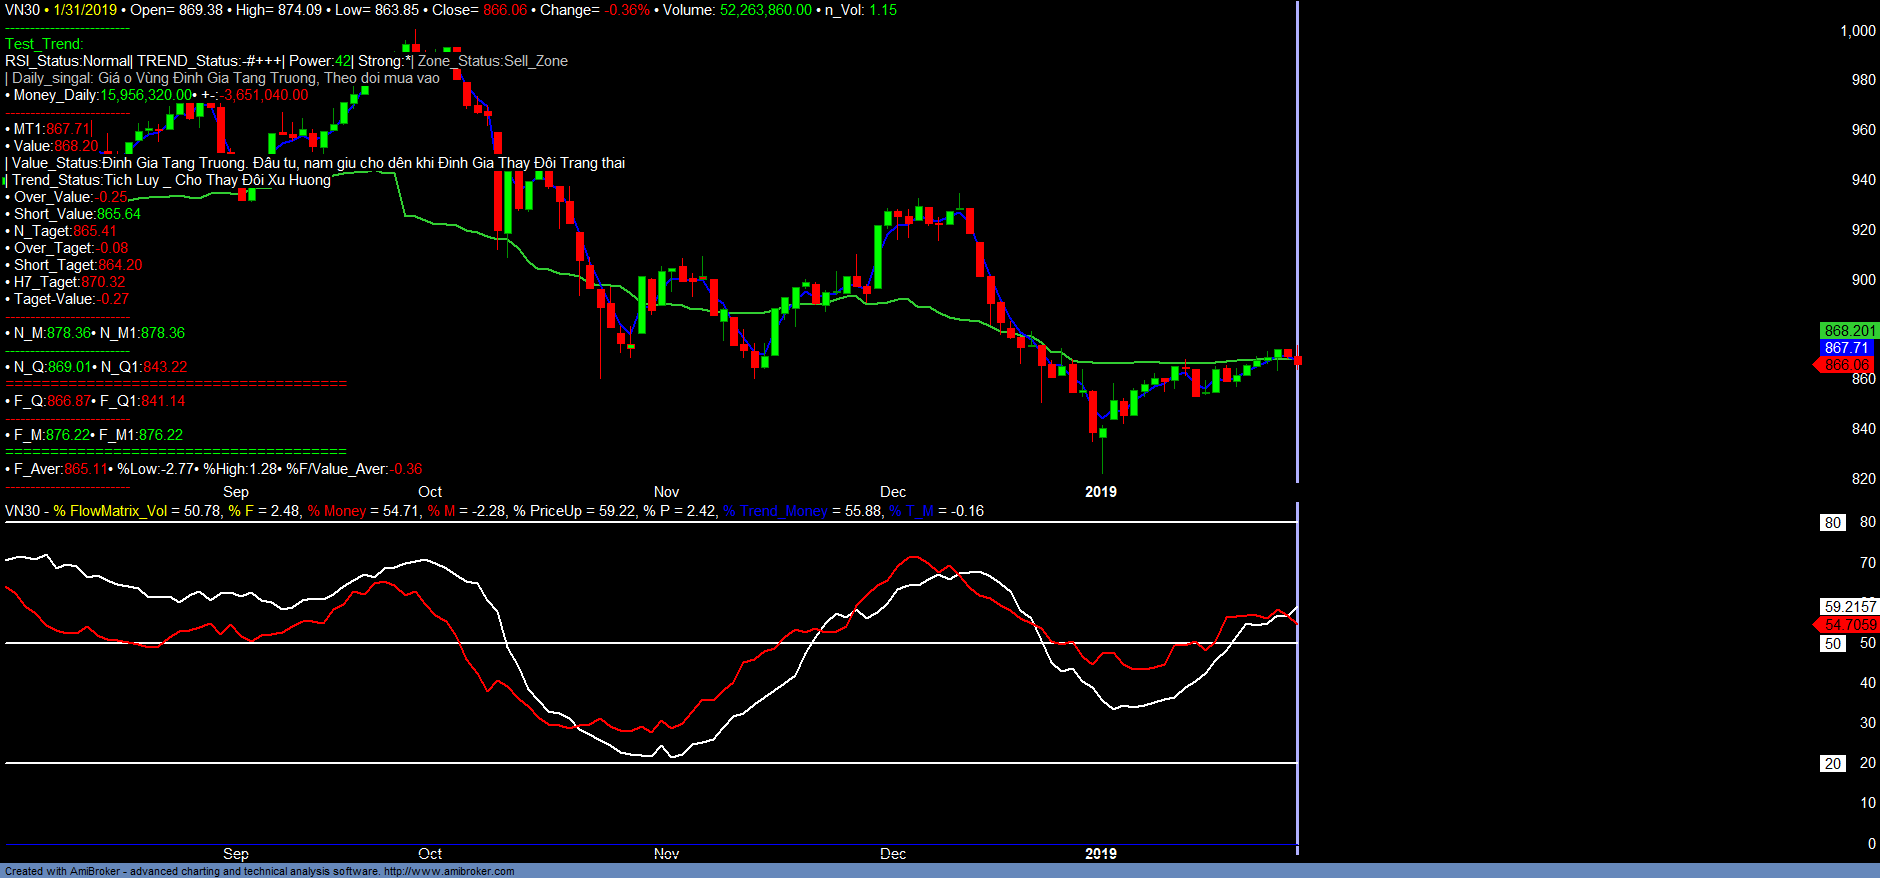Screen dimensions: 1880x878
Task: Click the blue 867.71 price tag
Action: [1846, 348]
